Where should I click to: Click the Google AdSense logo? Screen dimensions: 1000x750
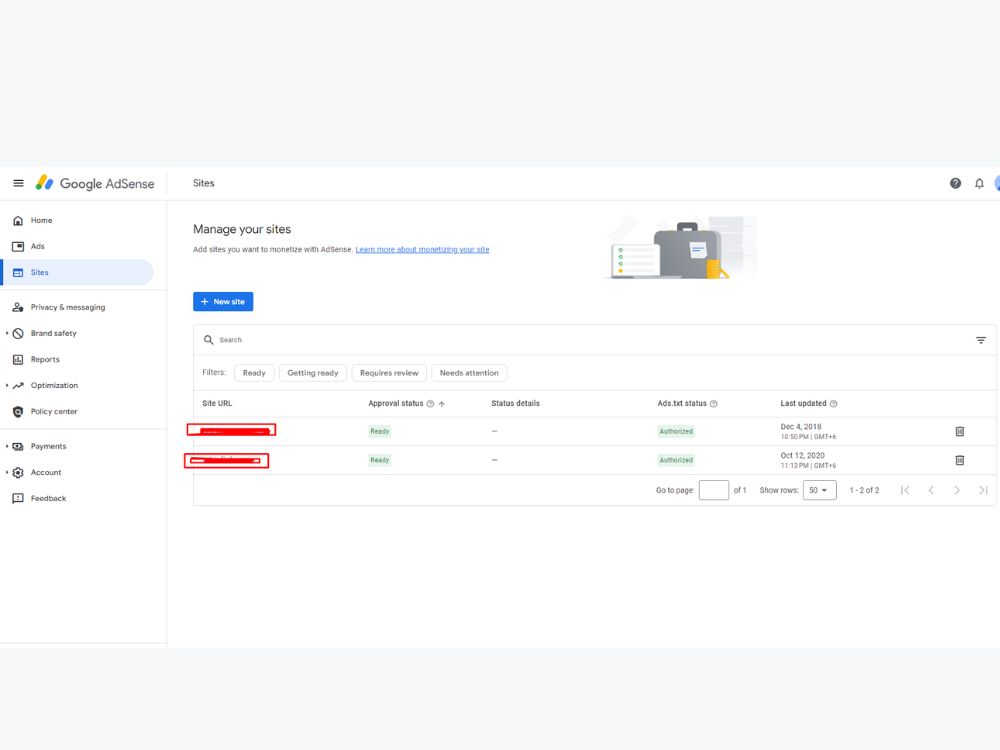(x=94, y=183)
